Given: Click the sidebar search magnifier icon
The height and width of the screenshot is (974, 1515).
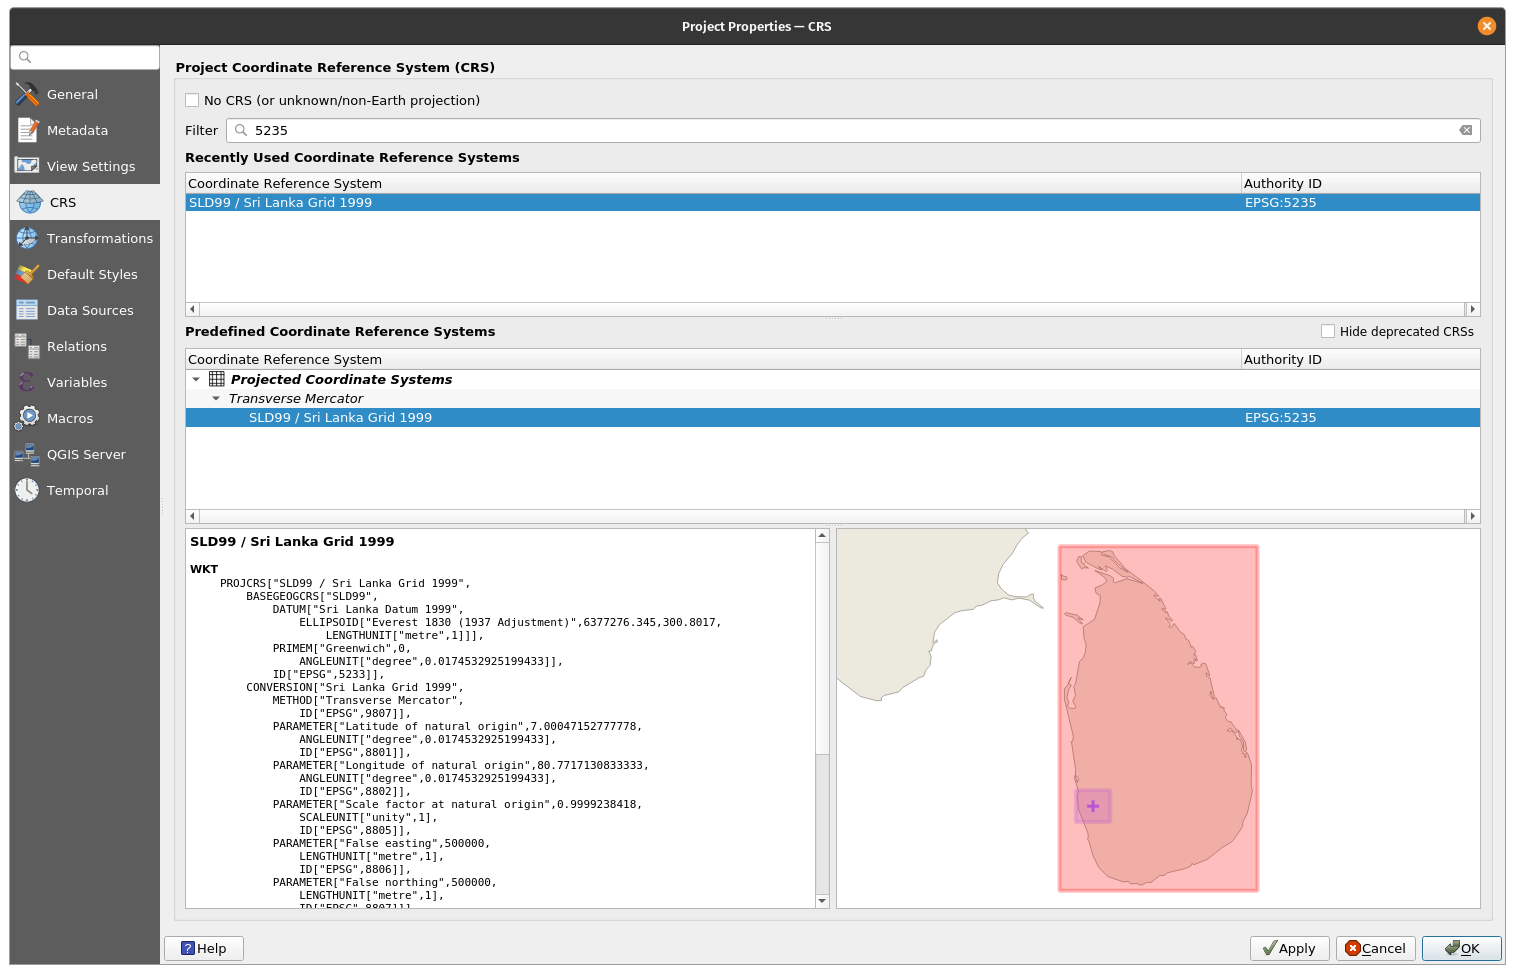Looking at the screenshot, I should pos(25,57).
